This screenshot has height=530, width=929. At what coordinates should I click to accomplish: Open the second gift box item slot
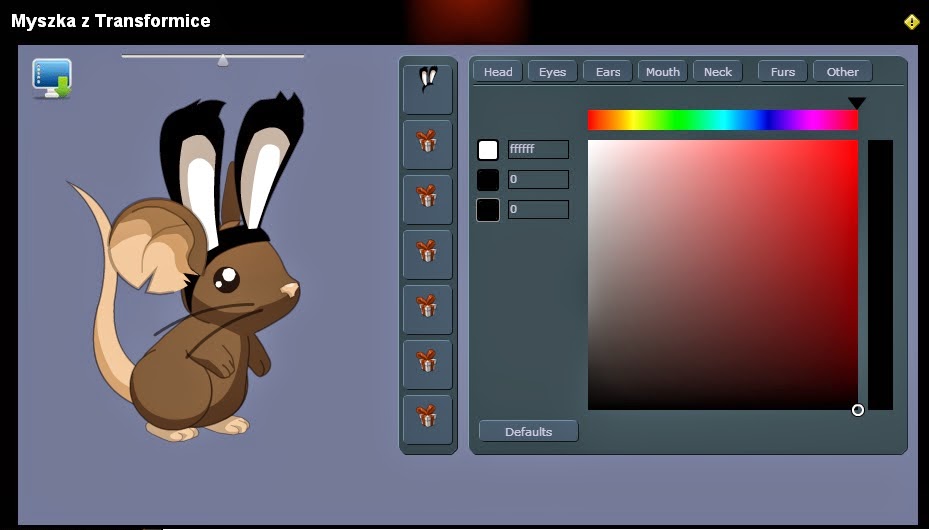click(x=428, y=200)
